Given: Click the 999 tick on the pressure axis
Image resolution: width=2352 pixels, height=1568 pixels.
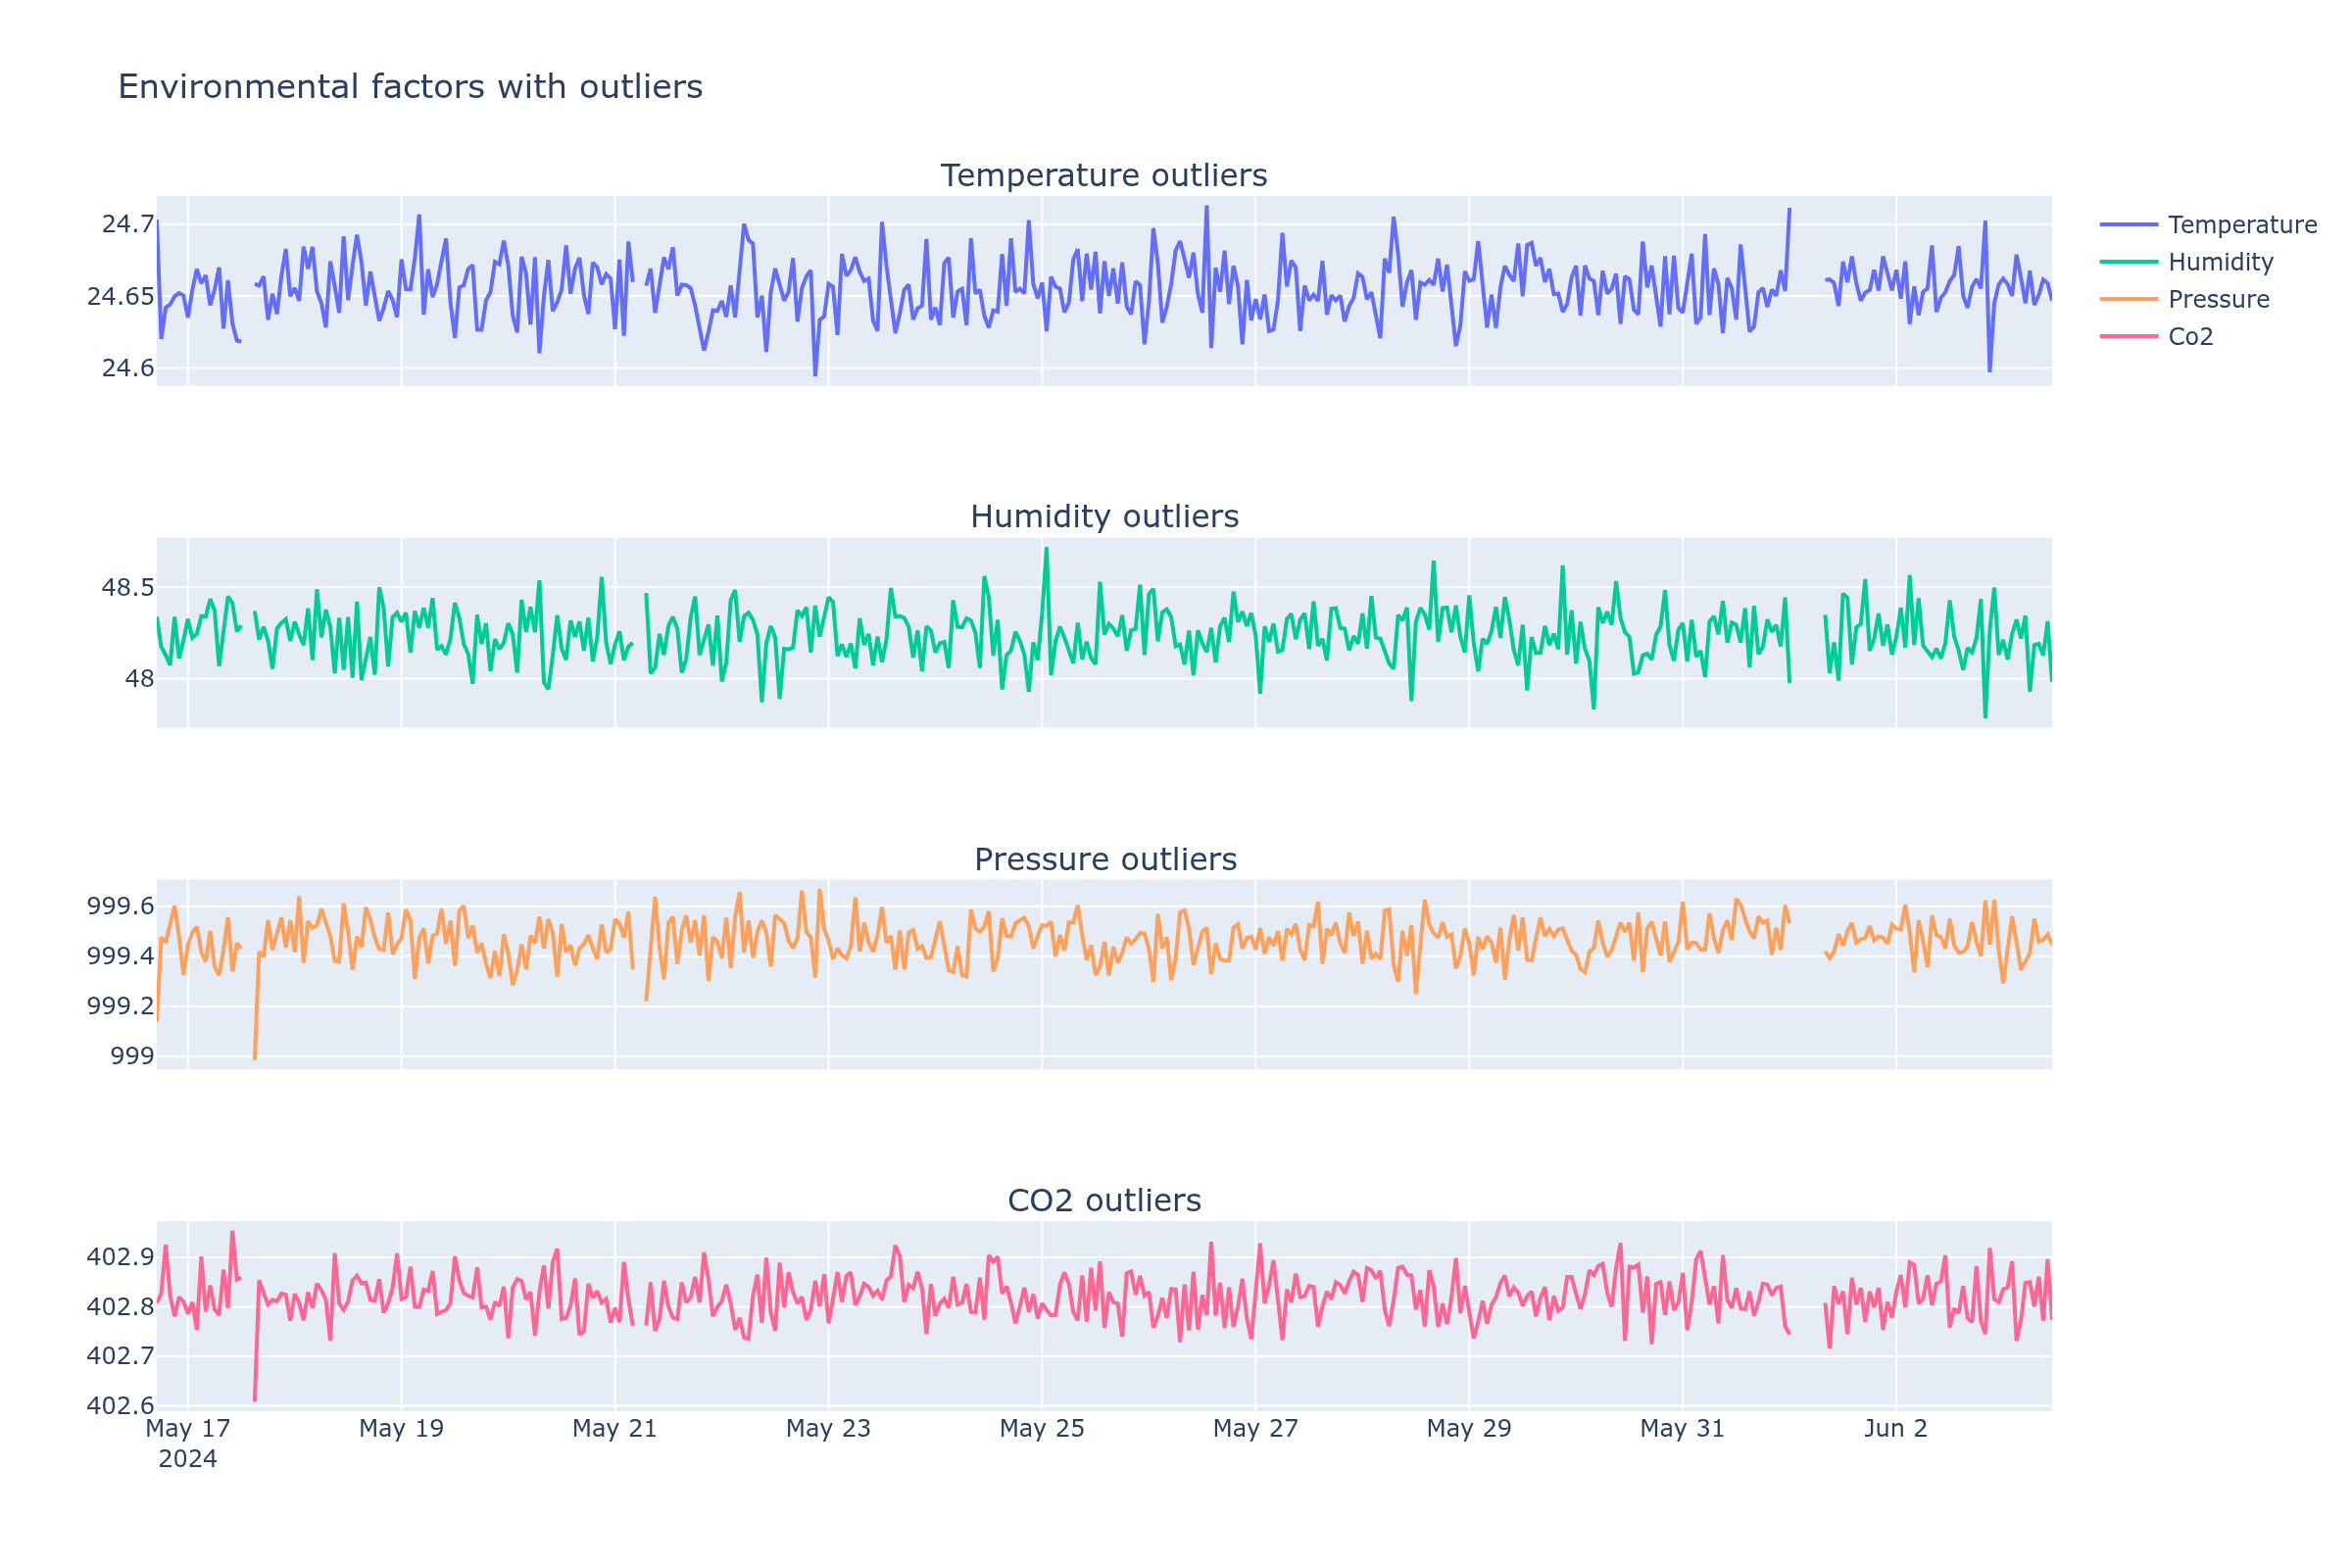Looking at the screenshot, I should point(130,1056).
